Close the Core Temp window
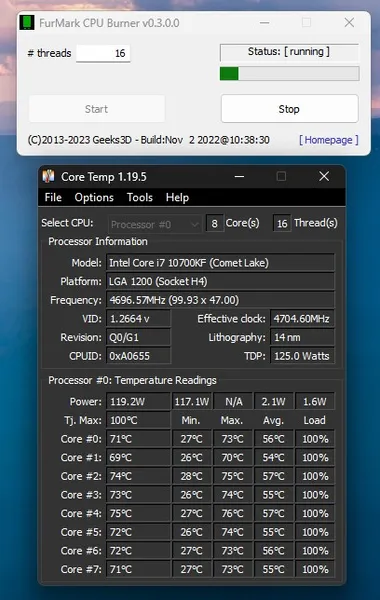 (x=324, y=176)
